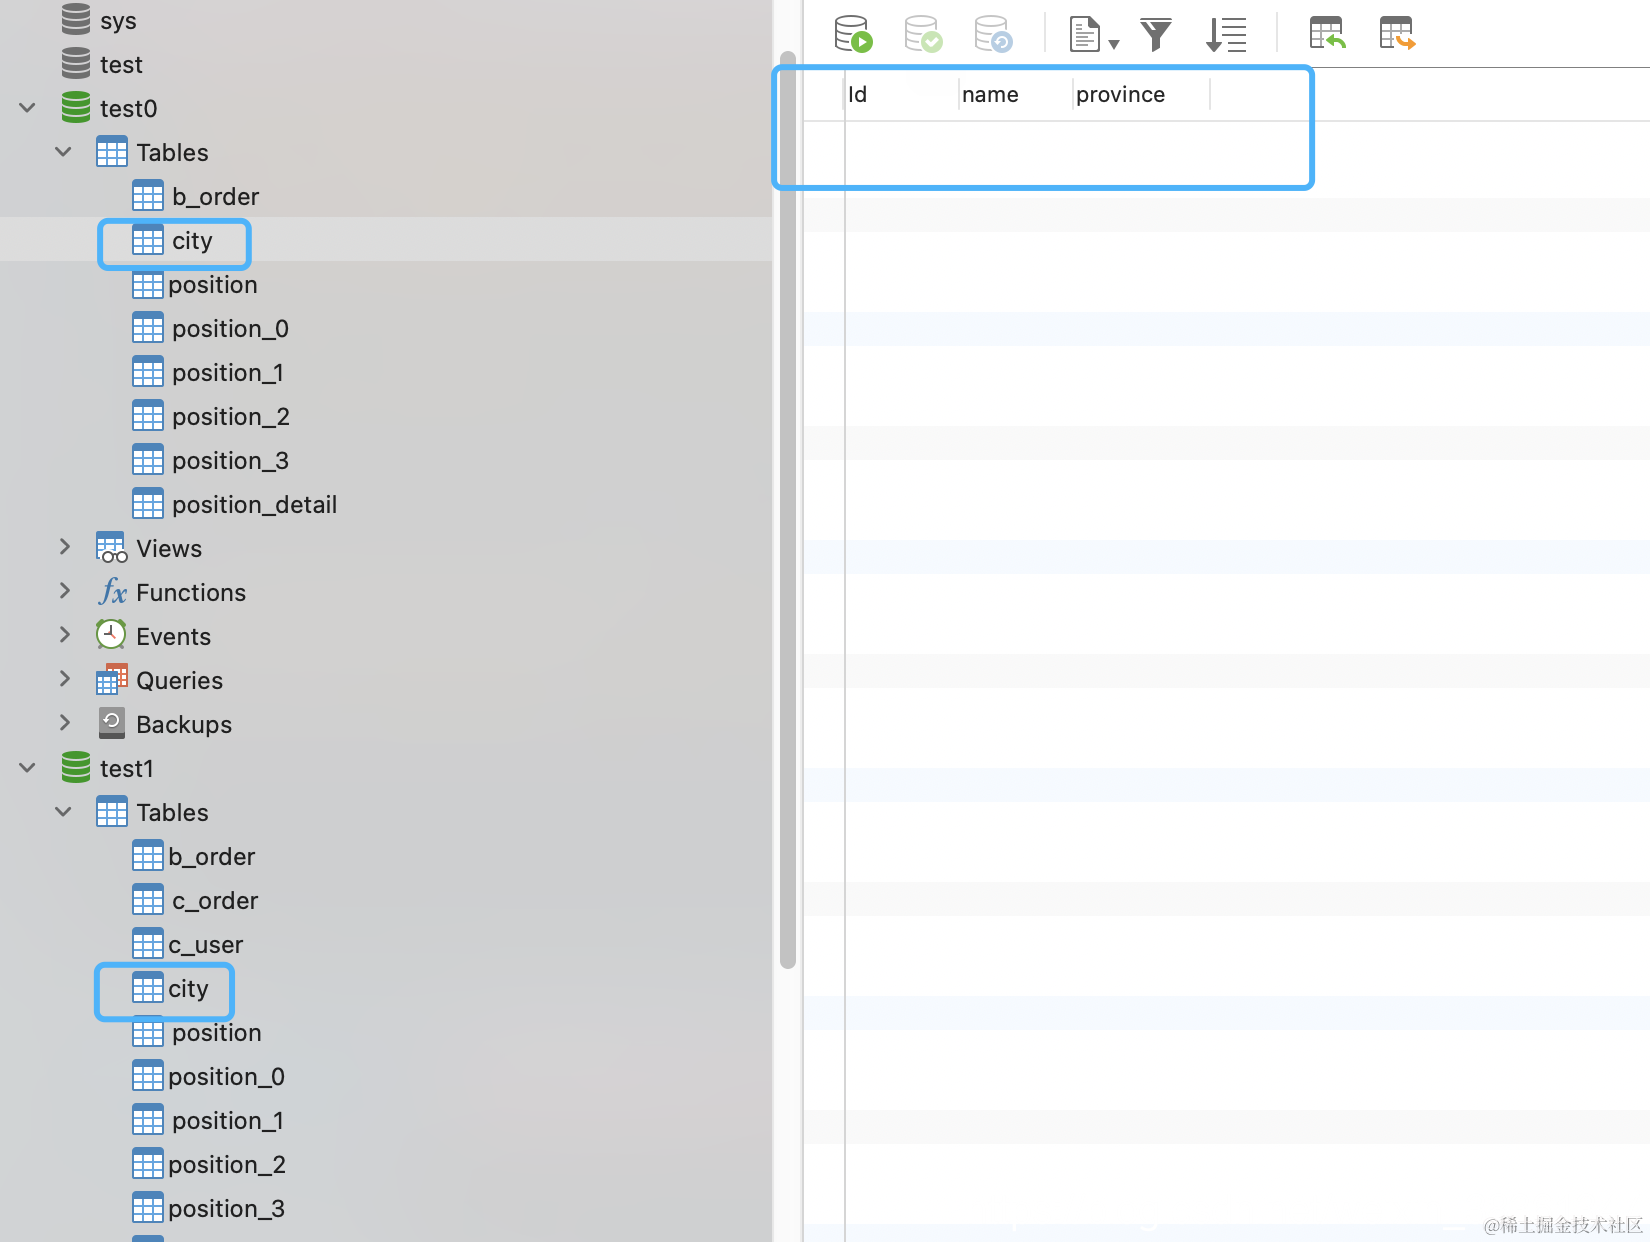Click the green test0 database icon

click(76, 107)
